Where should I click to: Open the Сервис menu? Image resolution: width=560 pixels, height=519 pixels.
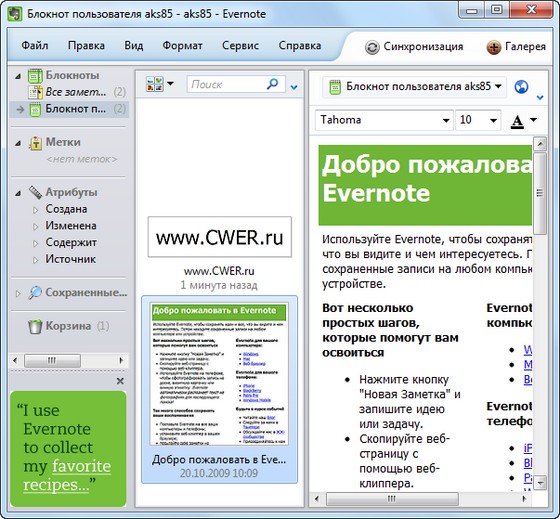tap(240, 46)
